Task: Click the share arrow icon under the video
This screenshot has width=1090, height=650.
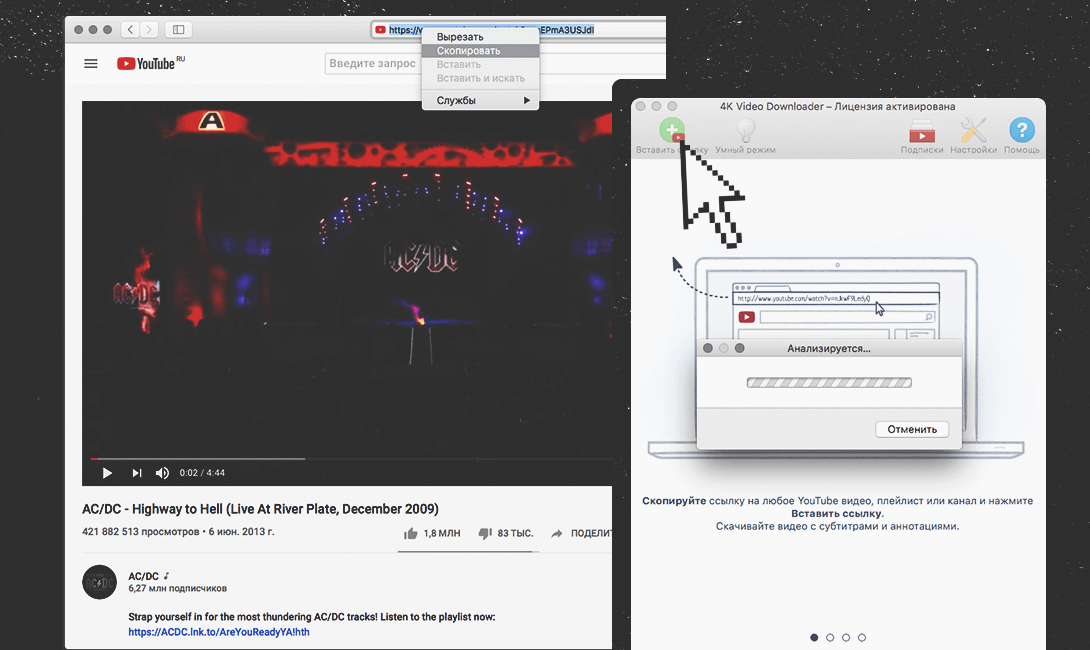Action: [557, 533]
